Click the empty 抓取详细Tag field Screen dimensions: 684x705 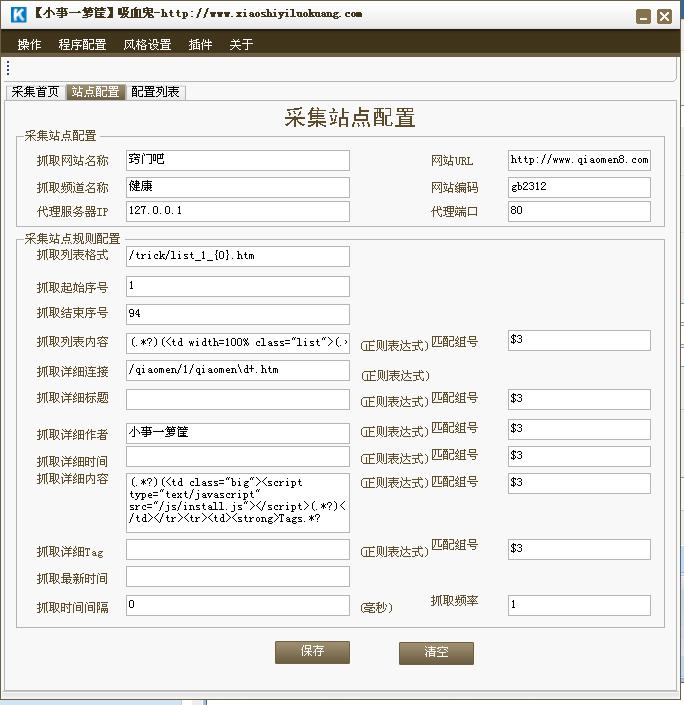[x=237, y=549]
